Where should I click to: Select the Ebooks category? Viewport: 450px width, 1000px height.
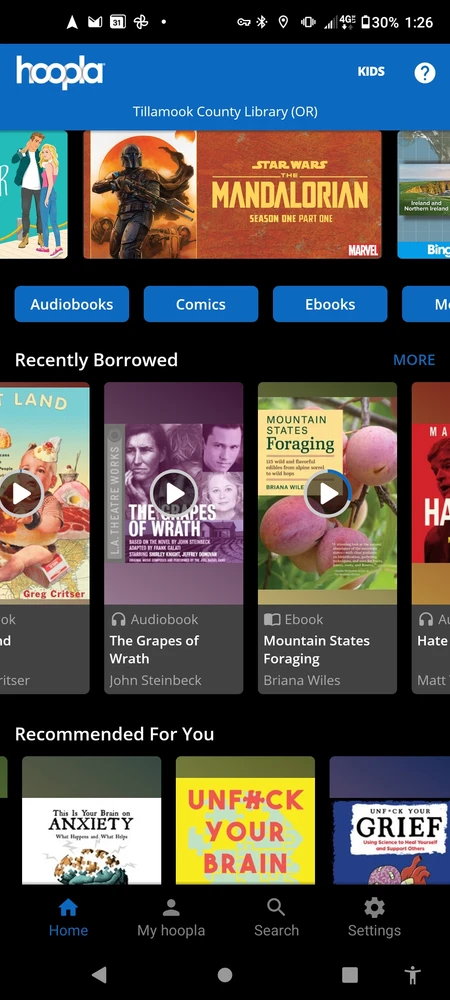point(330,304)
